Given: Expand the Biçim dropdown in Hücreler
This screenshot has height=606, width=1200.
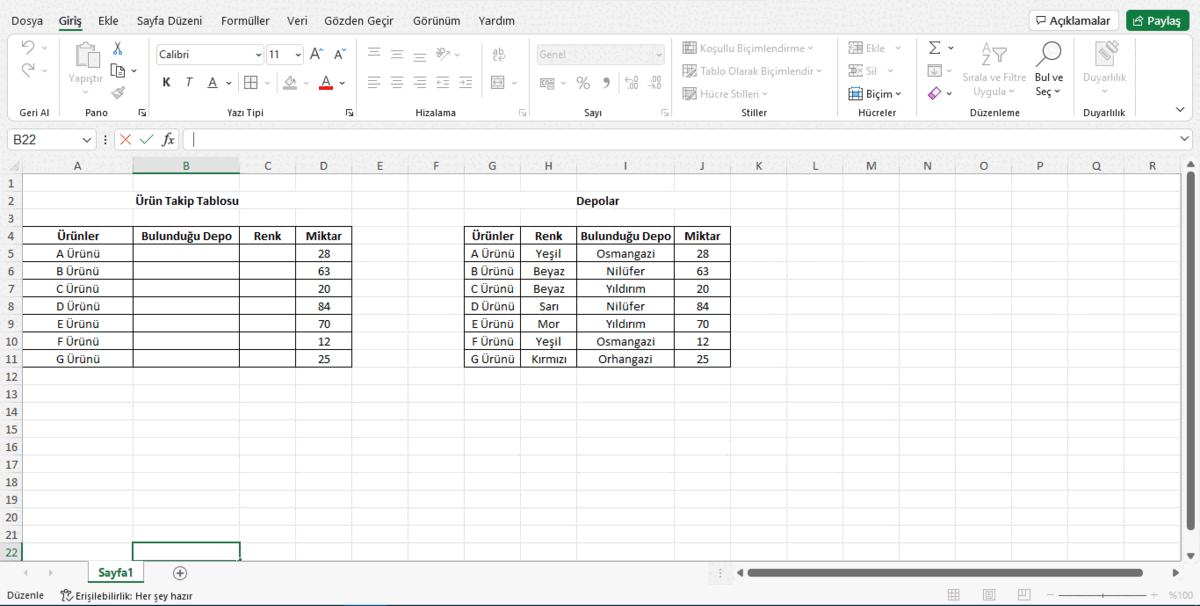Looking at the screenshot, I should point(875,94).
